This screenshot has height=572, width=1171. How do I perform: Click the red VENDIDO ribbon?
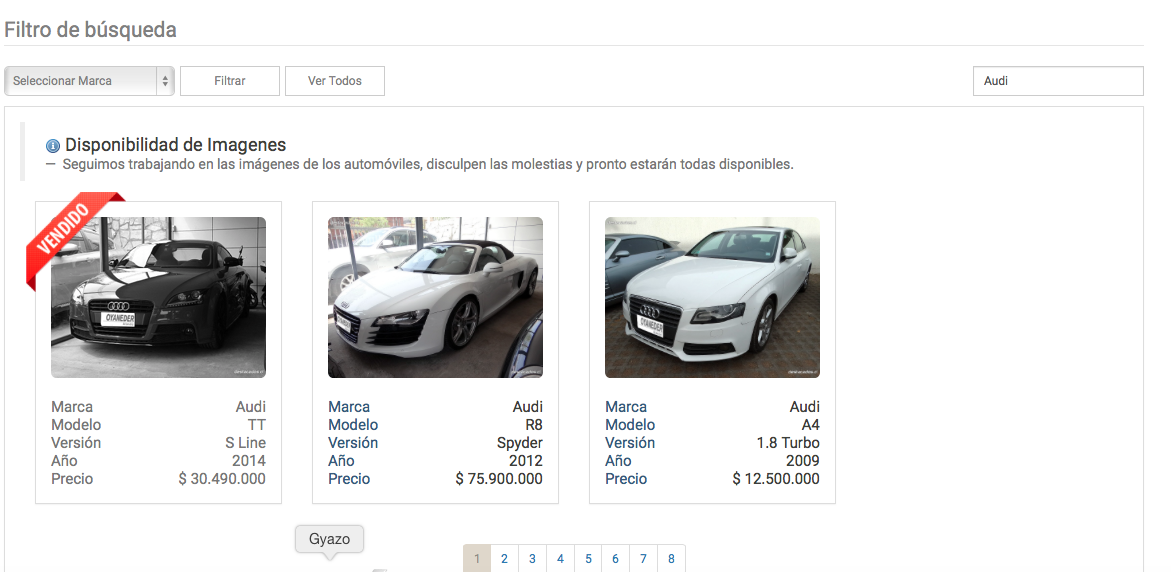coord(66,232)
